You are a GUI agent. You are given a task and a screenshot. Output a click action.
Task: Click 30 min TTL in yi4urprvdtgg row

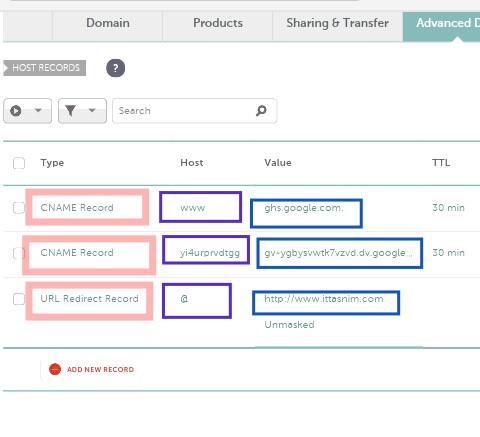(448, 253)
